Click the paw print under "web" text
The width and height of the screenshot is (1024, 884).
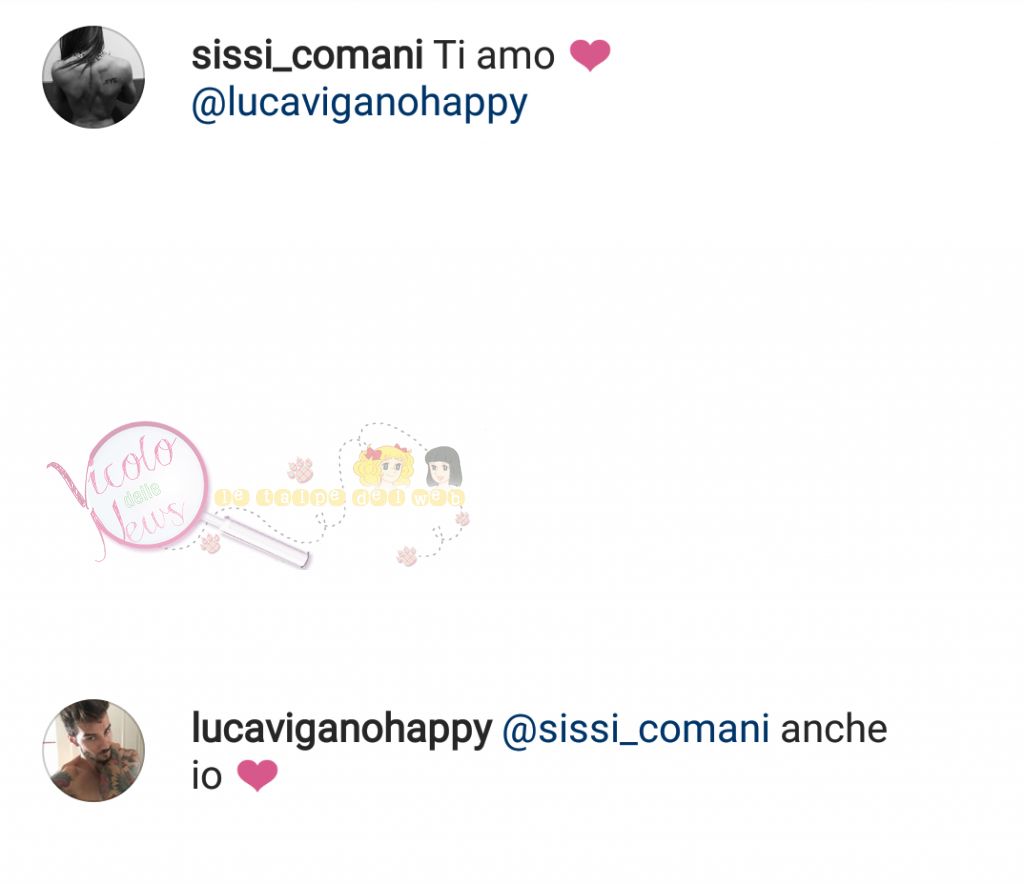(462, 519)
